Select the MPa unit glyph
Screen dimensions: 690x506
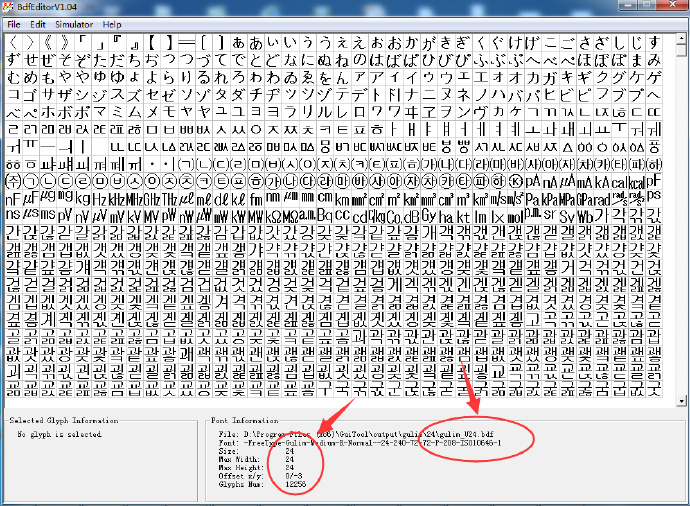click(x=566, y=199)
